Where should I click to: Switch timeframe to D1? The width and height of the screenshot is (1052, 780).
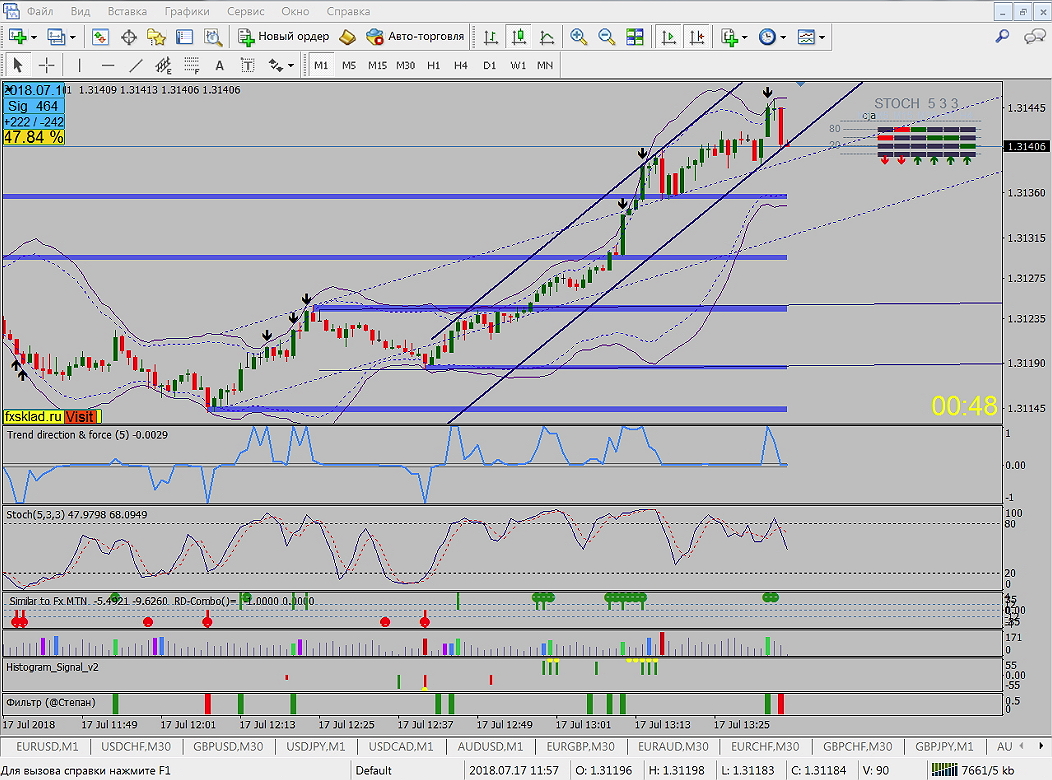click(489, 65)
